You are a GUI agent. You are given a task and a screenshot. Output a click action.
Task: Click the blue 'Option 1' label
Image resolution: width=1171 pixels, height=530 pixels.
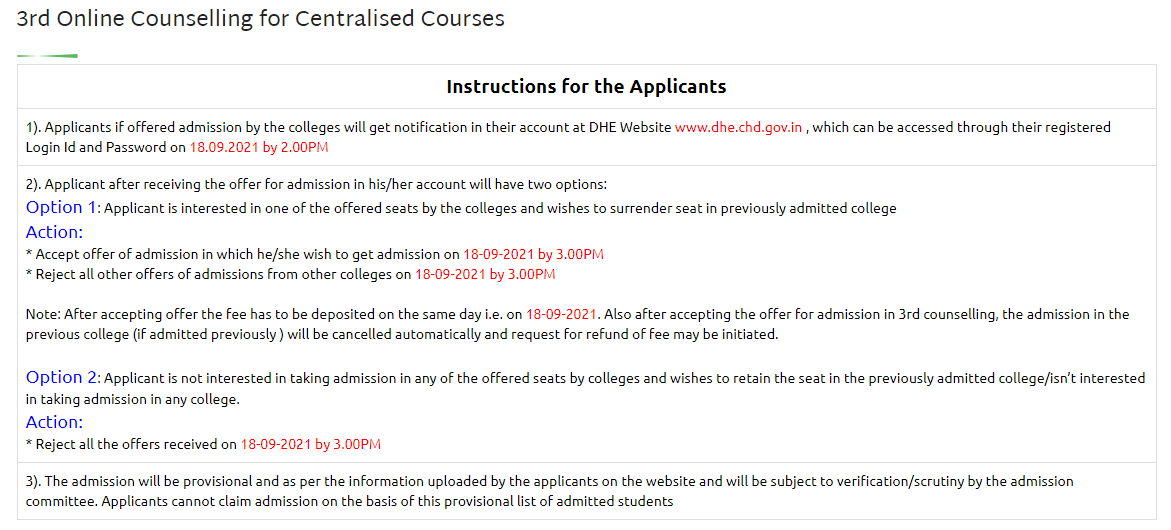click(x=62, y=208)
